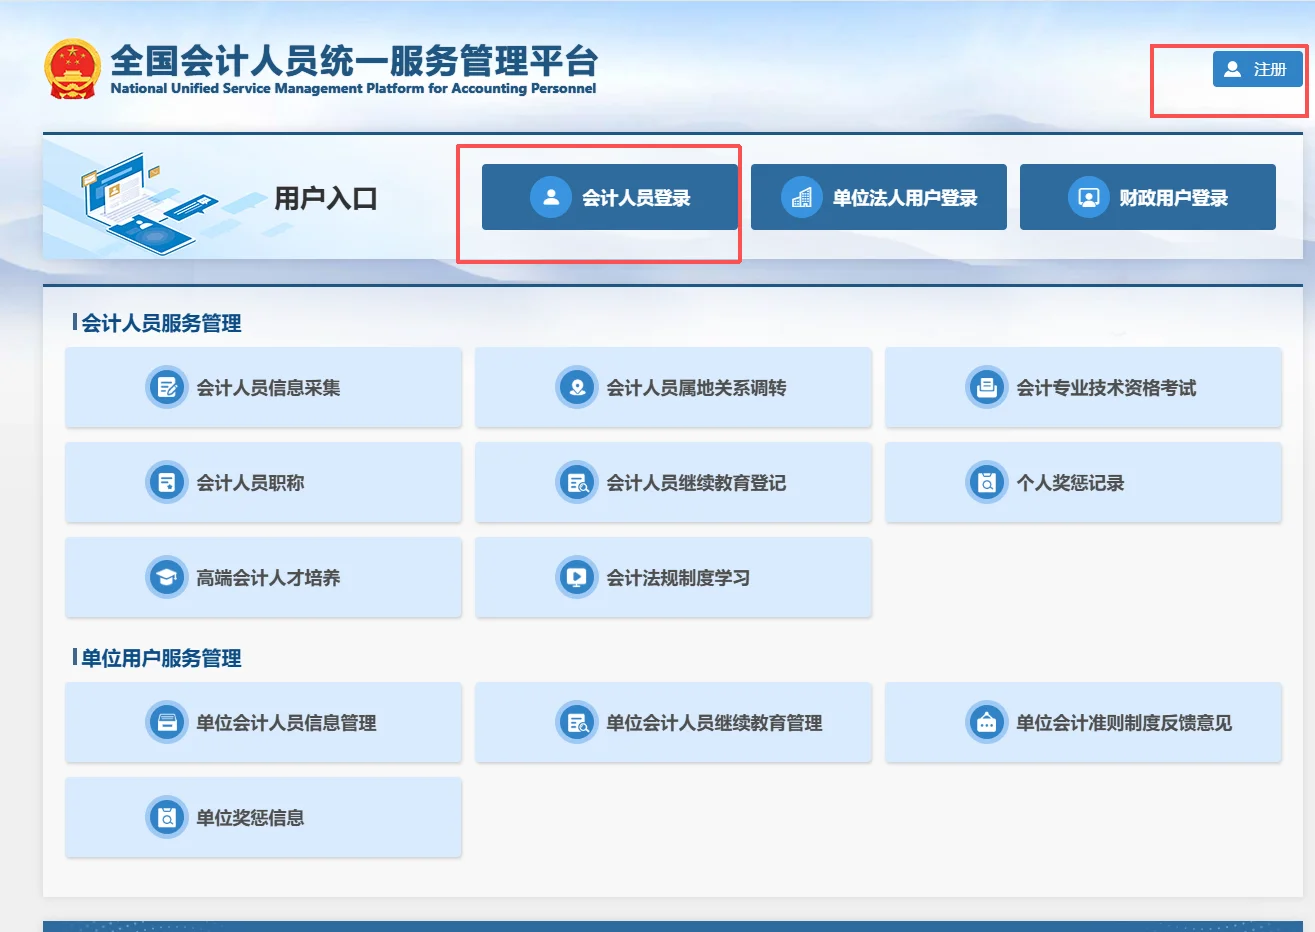Click the national emblem logo

[72, 69]
